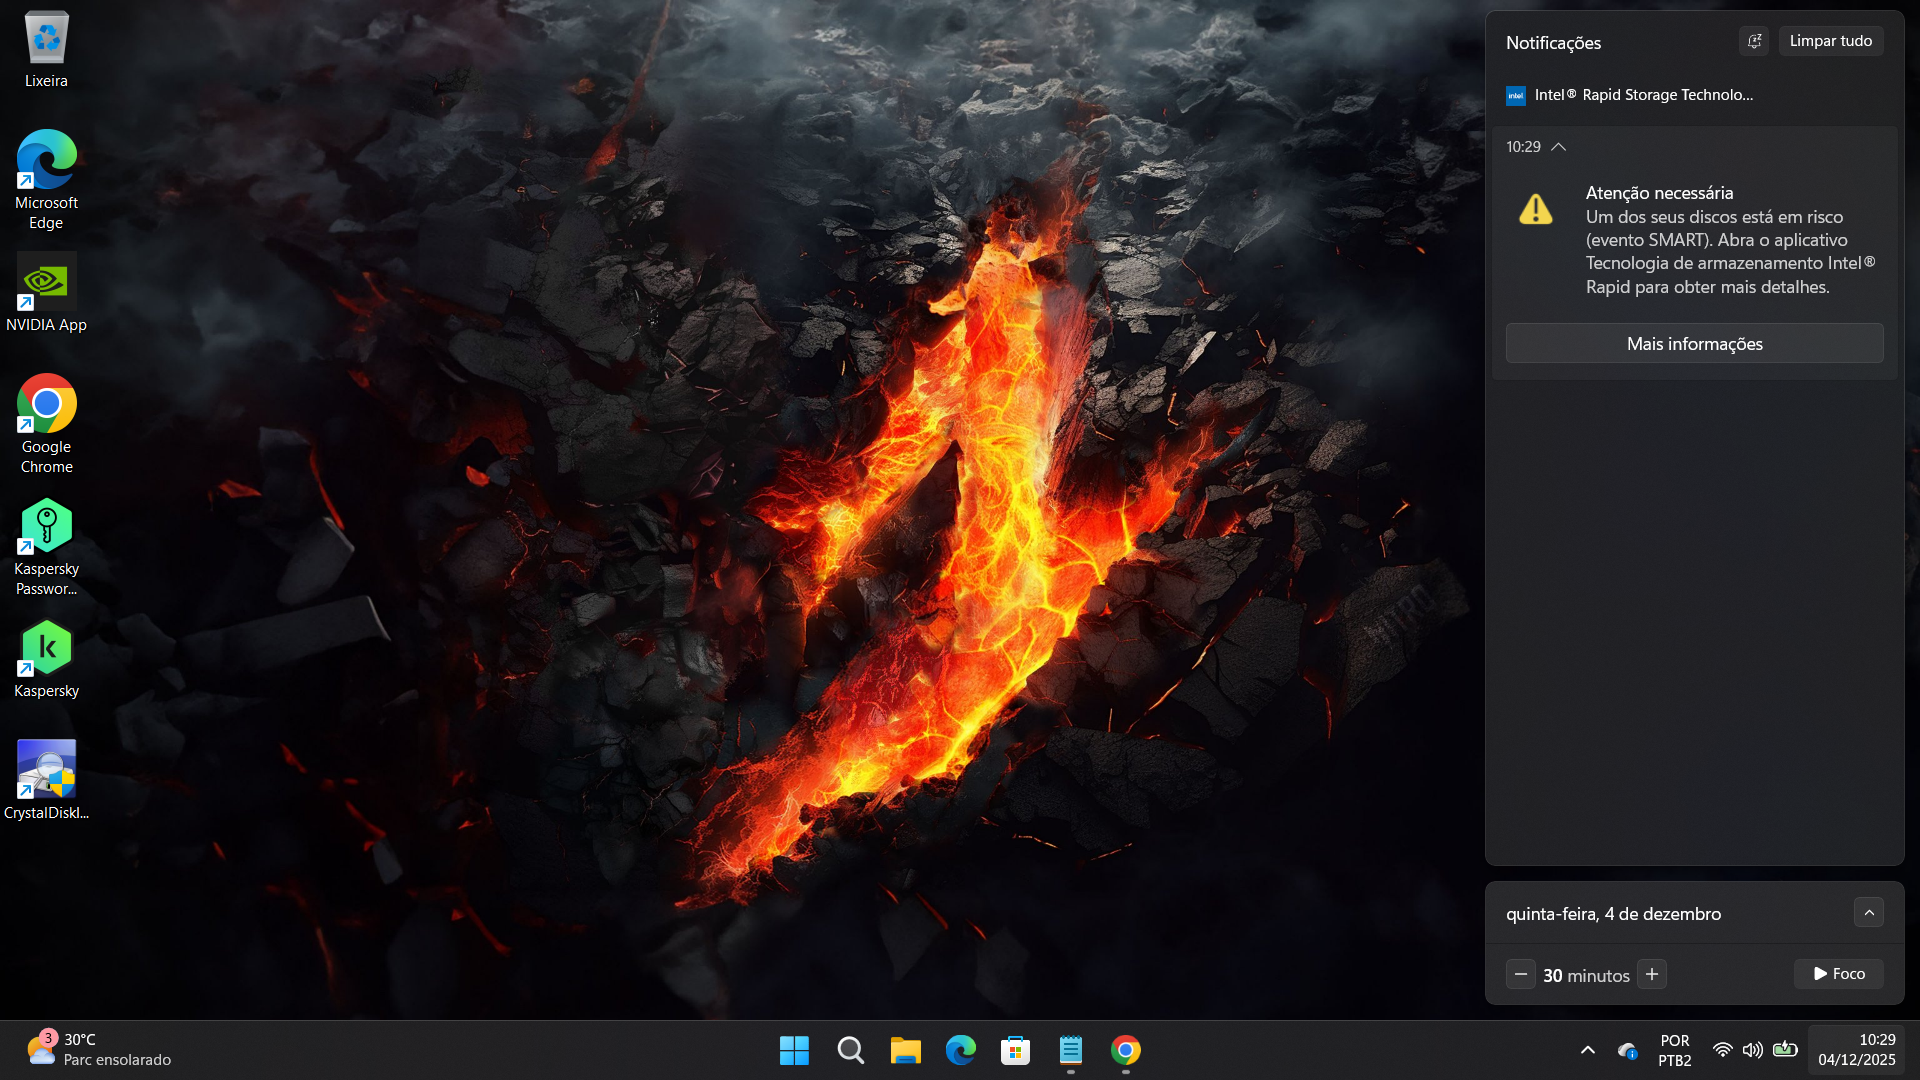Open the POR PTB2 language switcher
This screenshot has width=1920, height=1080.
[1674, 1050]
